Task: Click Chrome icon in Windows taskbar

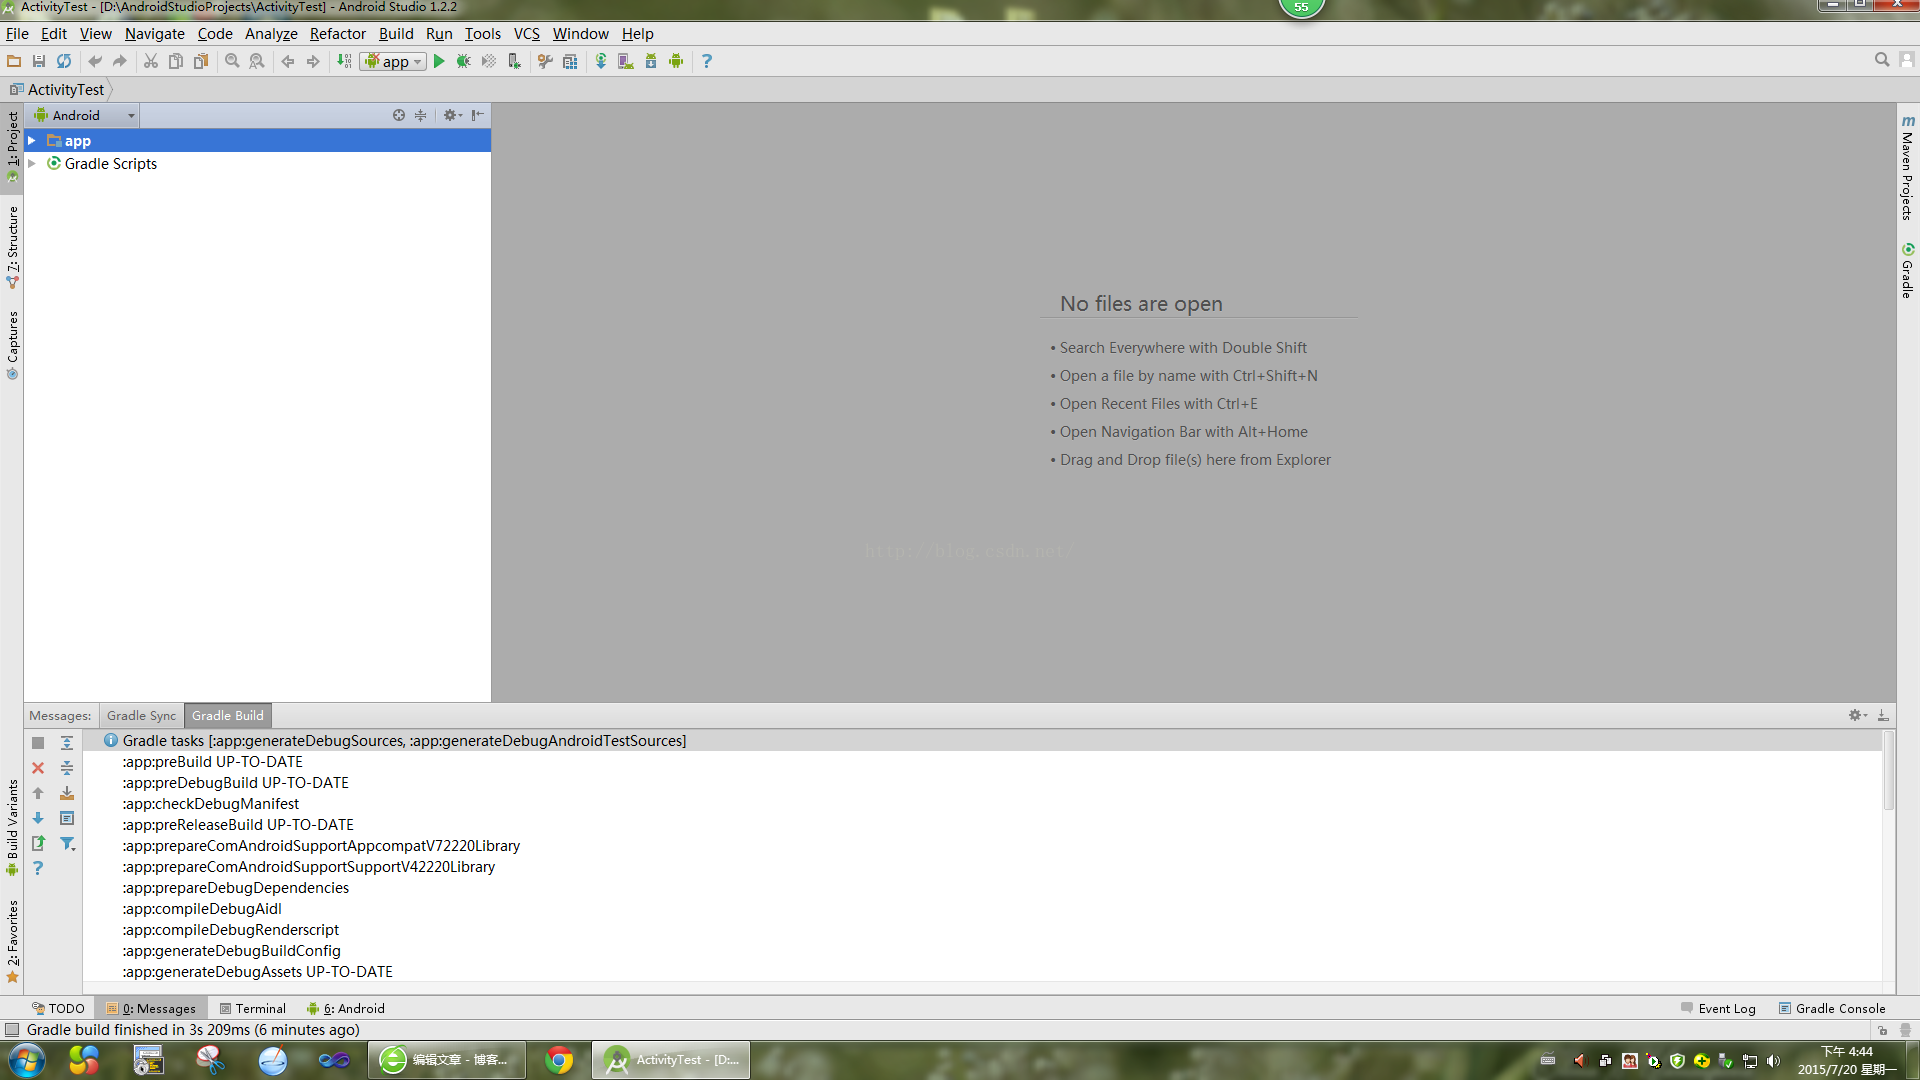Action: click(x=559, y=1060)
